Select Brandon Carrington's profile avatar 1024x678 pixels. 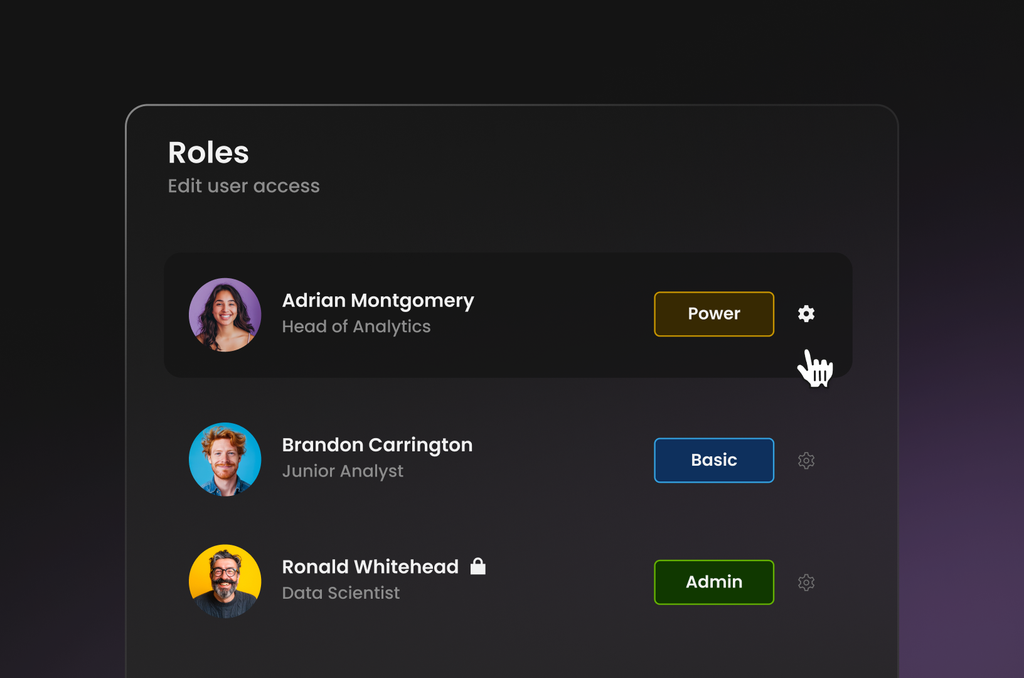225,459
